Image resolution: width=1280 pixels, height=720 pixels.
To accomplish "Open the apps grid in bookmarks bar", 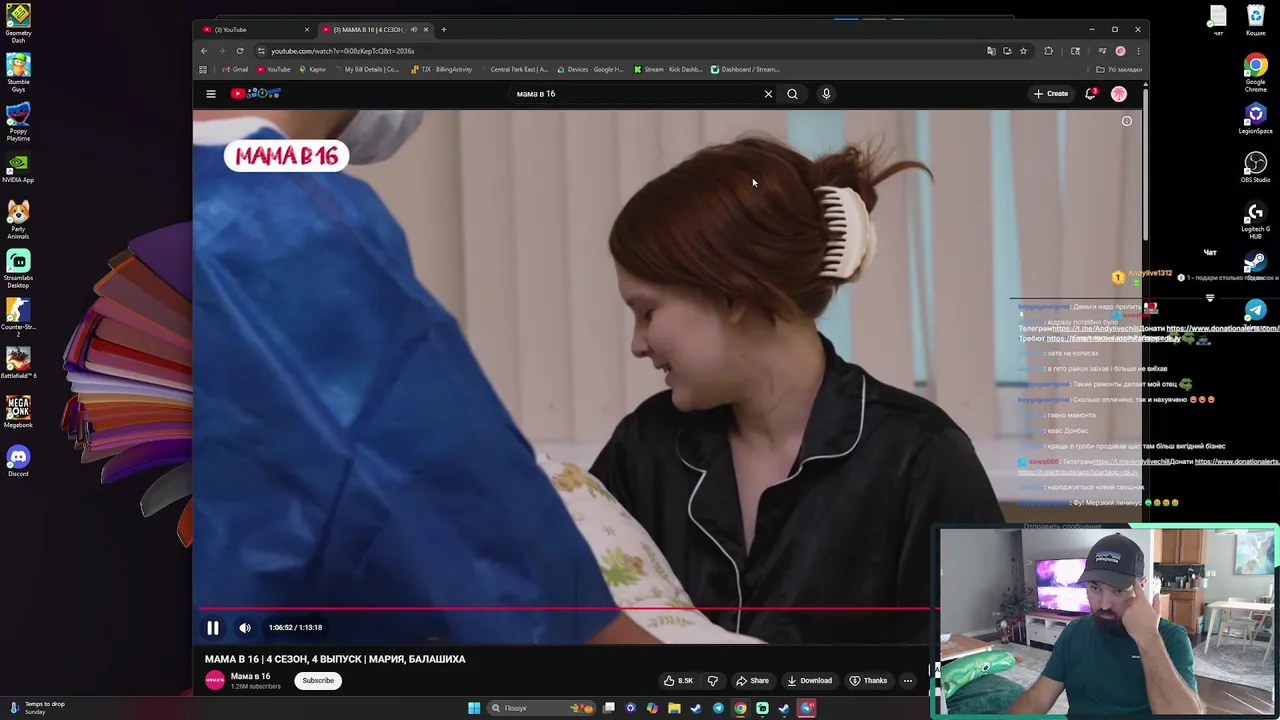I will [x=203, y=70].
